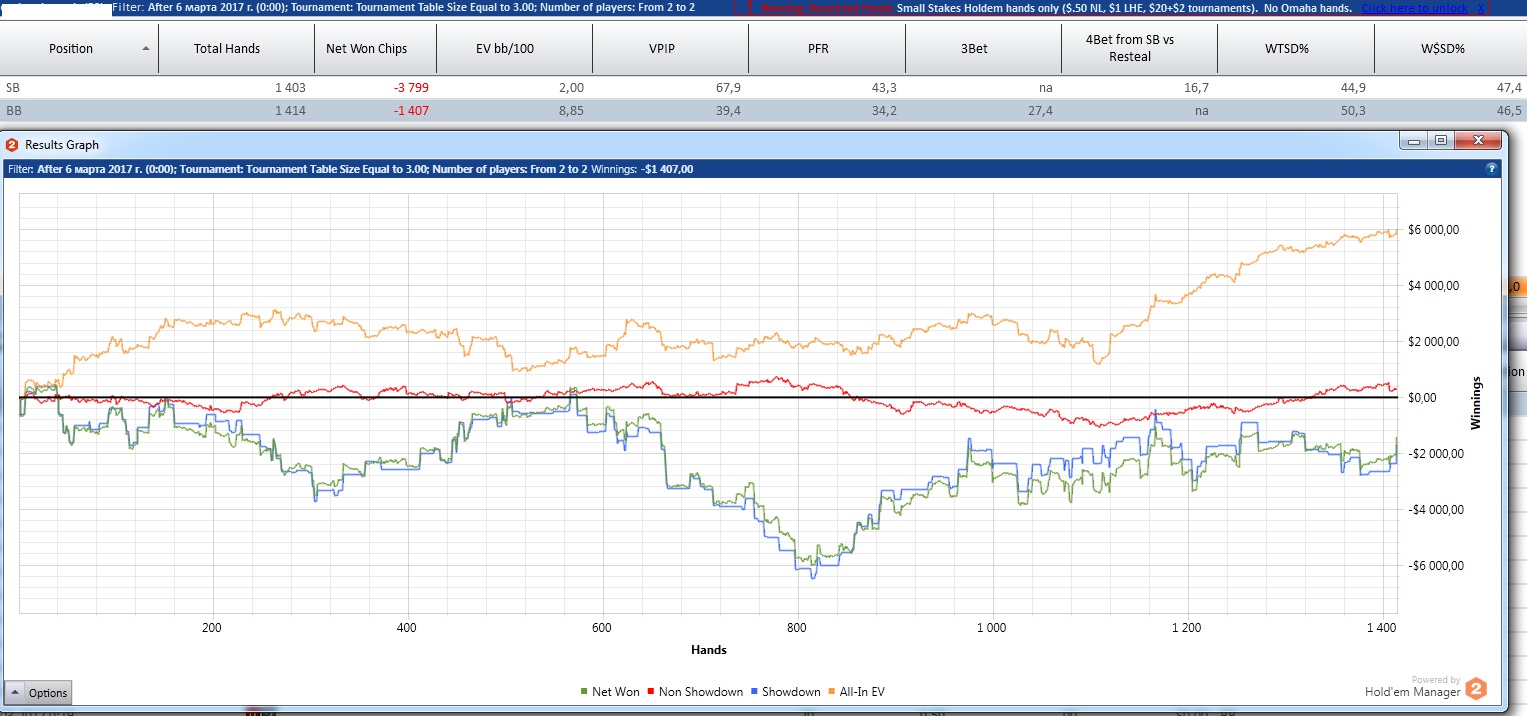Image resolution: width=1527 pixels, height=716 pixels.
Task: Open the help question mark icon
Action: pyautogui.click(x=1490, y=169)
